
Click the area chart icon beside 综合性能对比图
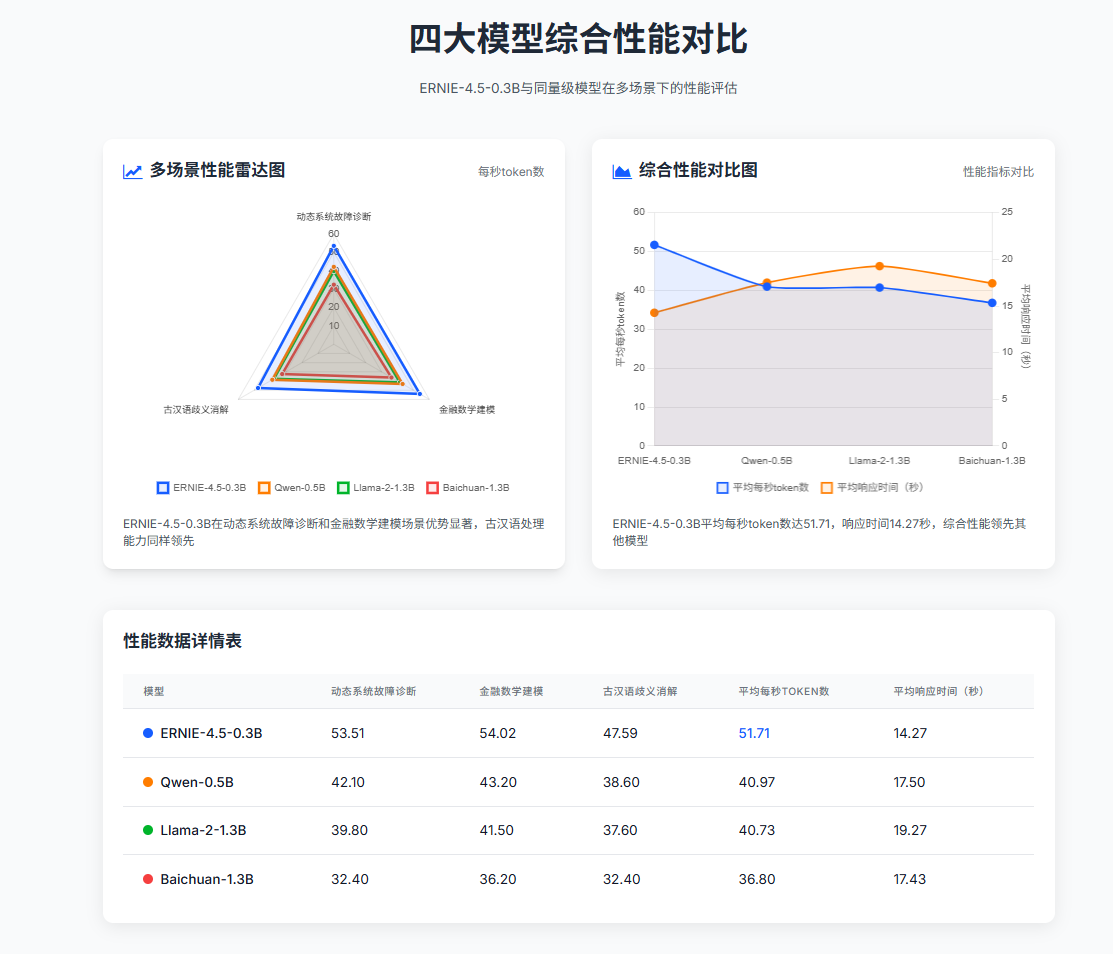click(622, 171)
